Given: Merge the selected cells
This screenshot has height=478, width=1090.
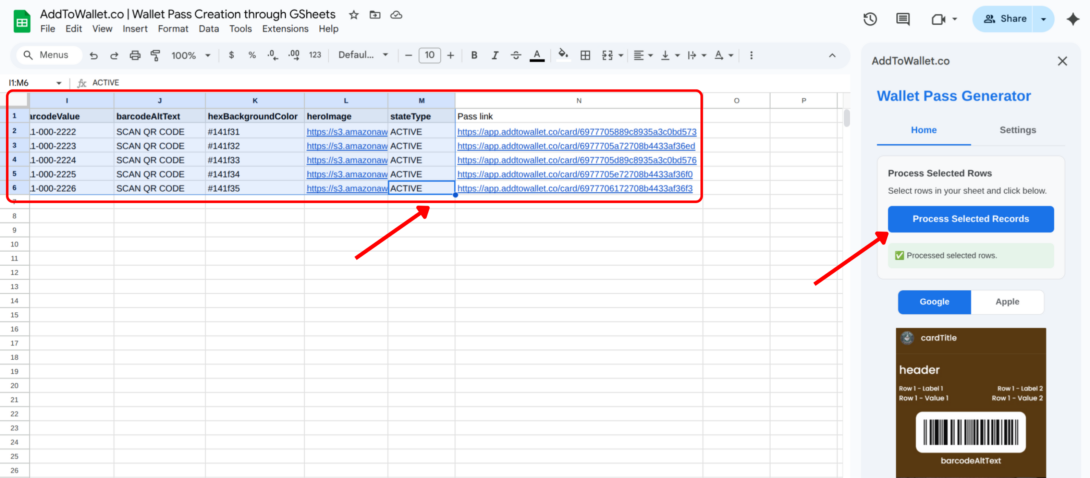Looking at the screenshot, I should coord(607,56).
